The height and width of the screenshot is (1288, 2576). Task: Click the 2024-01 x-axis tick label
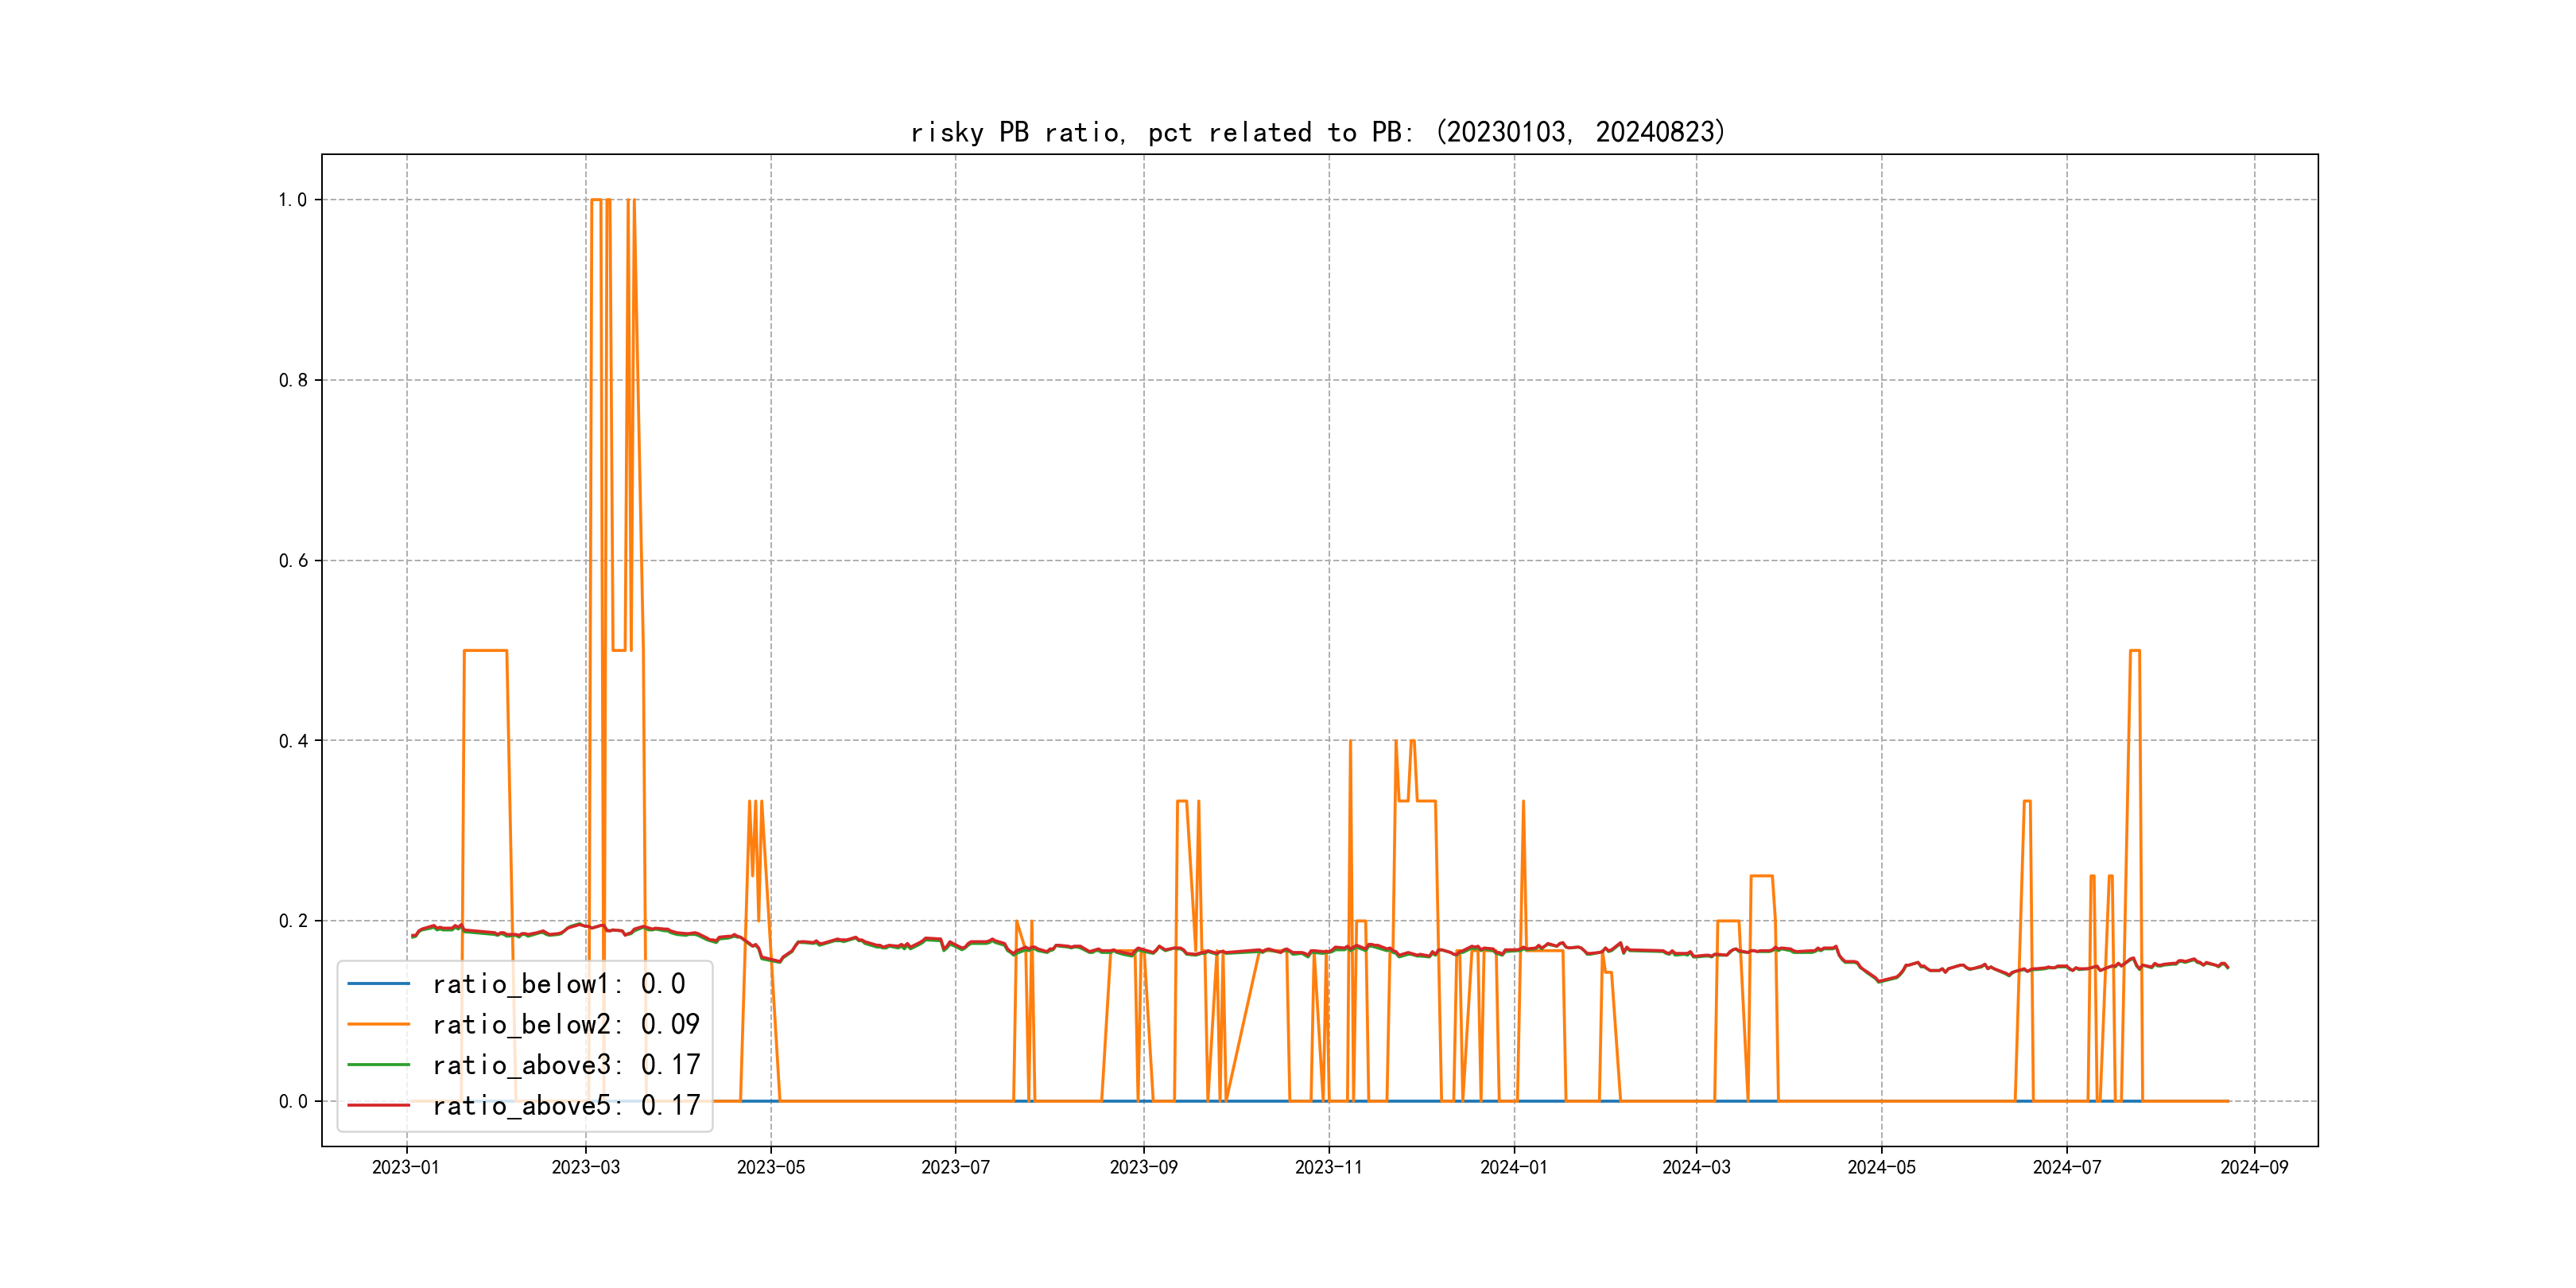click(1513, 1168)
